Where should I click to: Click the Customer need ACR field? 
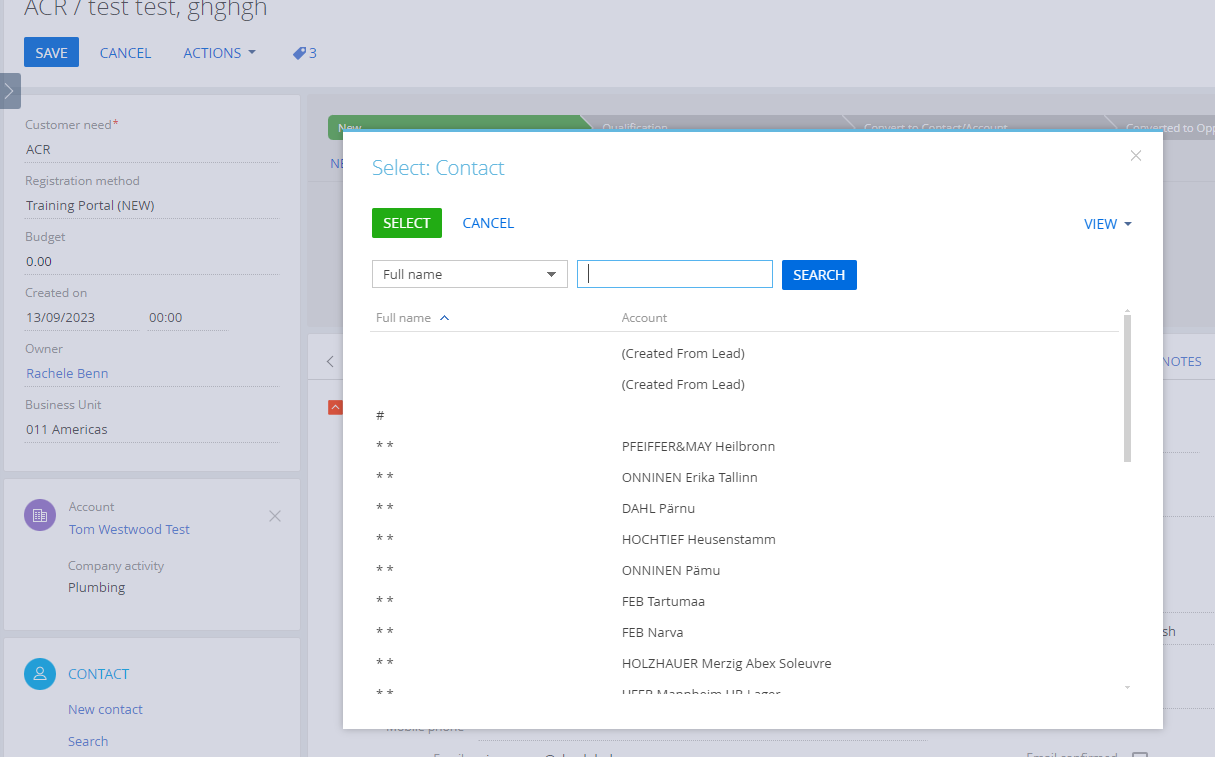(151, 149)
